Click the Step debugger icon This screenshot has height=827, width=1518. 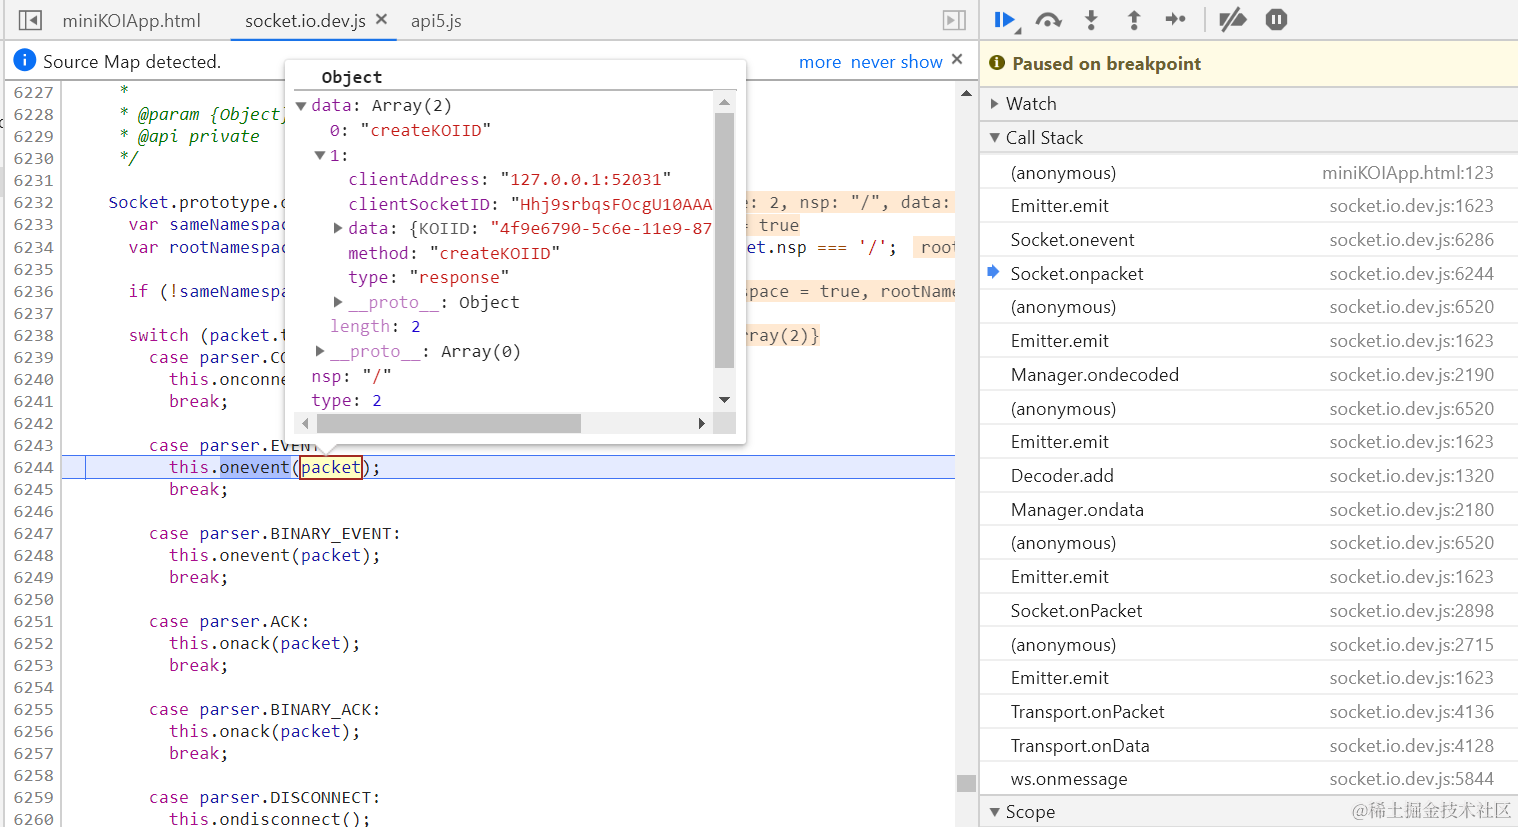tap(1176, 20)
